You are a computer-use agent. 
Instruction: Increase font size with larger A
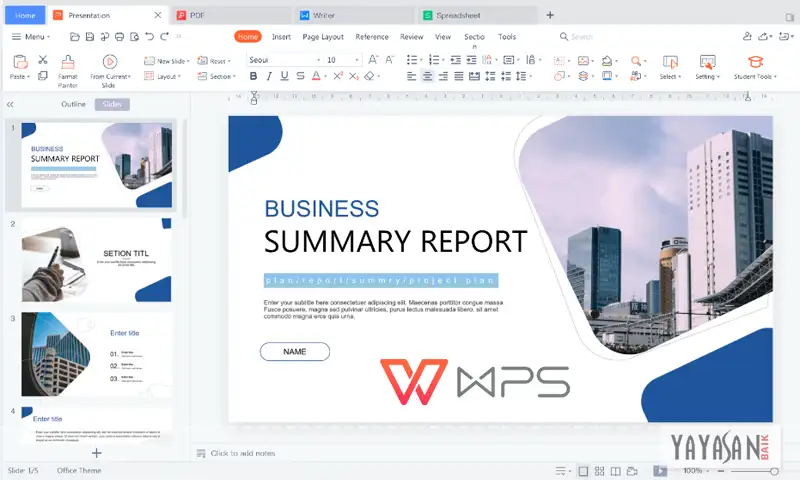[x=373, y=60]
